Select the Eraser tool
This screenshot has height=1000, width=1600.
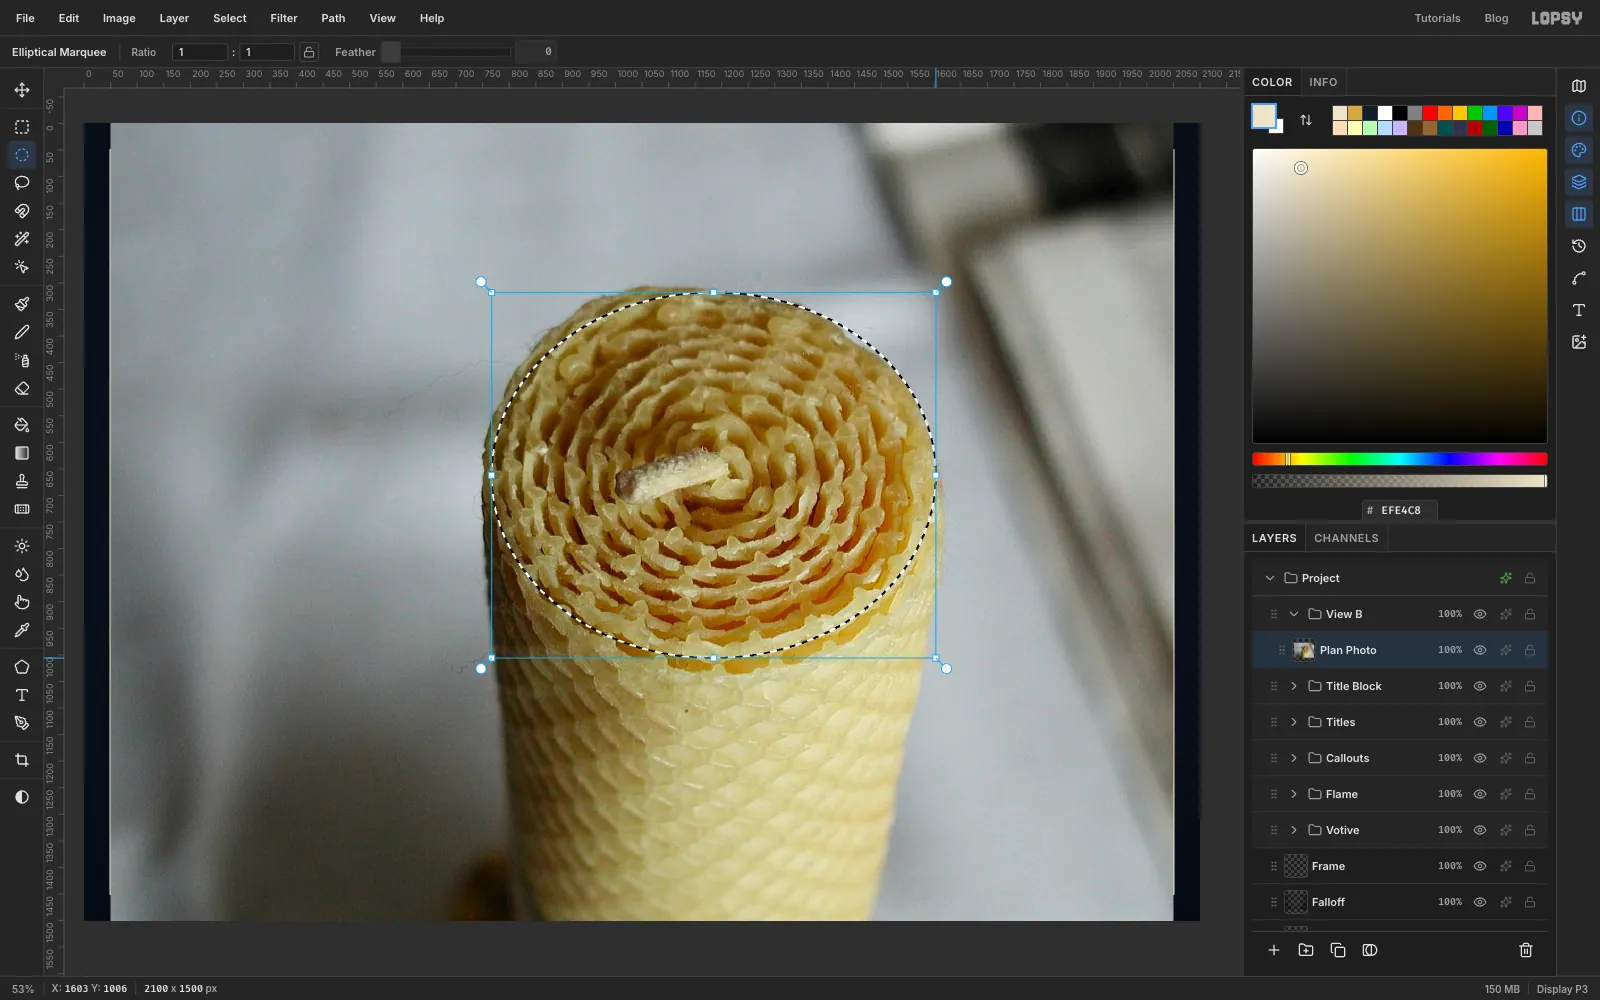[22, 388]
